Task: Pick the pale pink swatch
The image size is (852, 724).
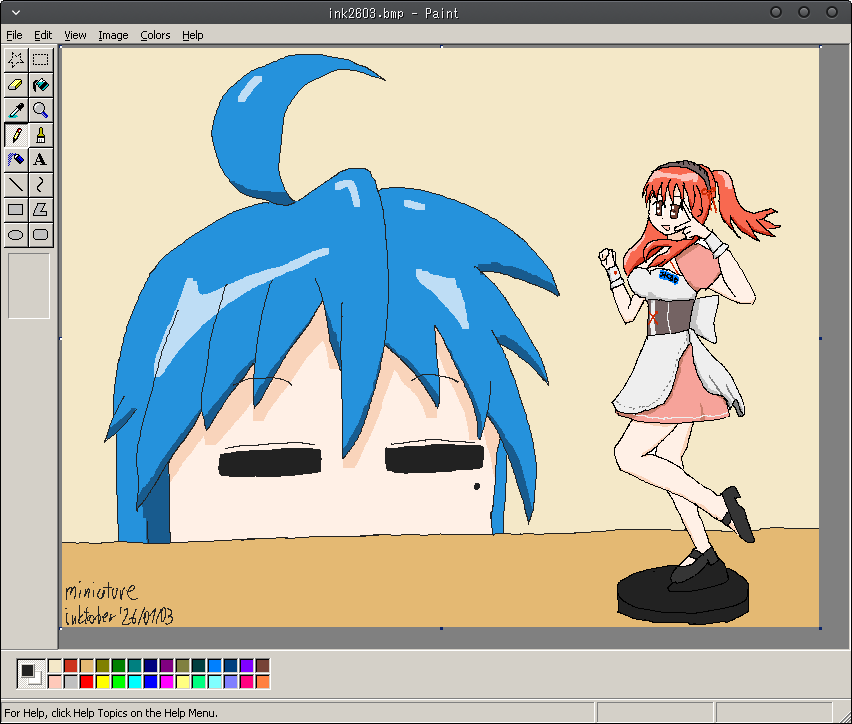Action: (55, 682)
